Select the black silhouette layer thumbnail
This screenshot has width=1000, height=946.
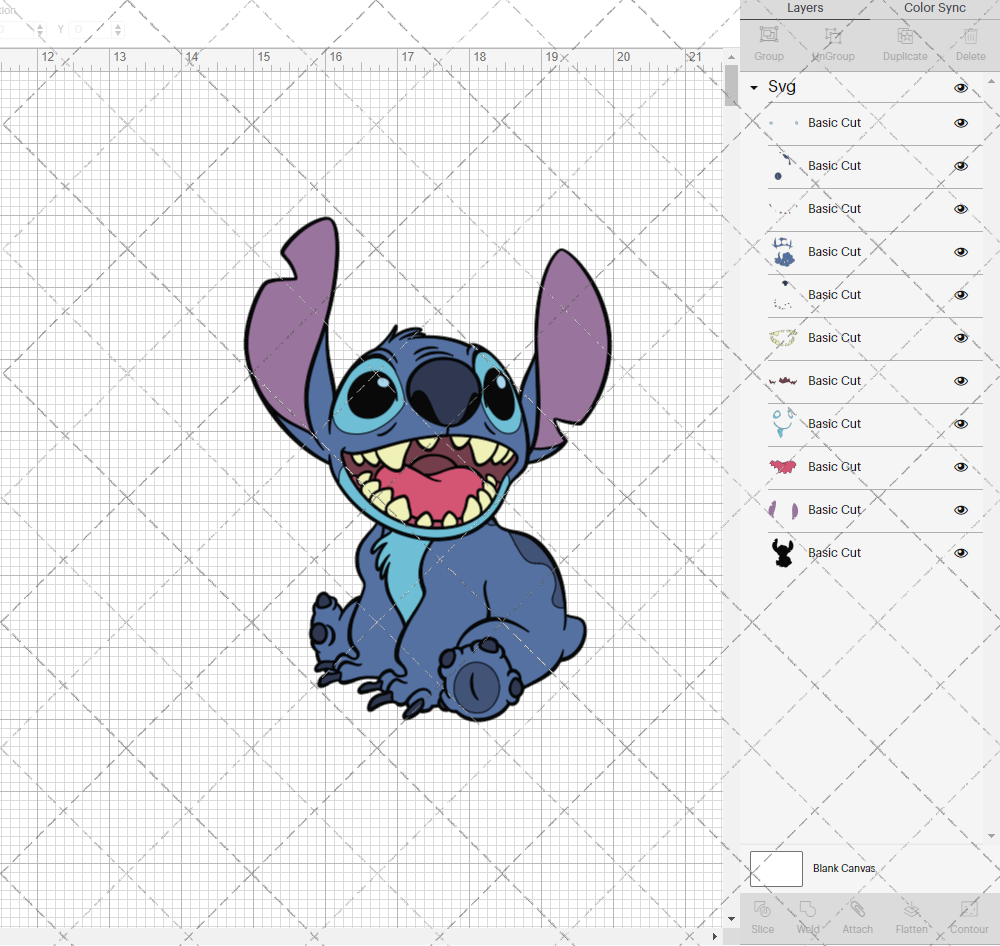click(783, 552)
